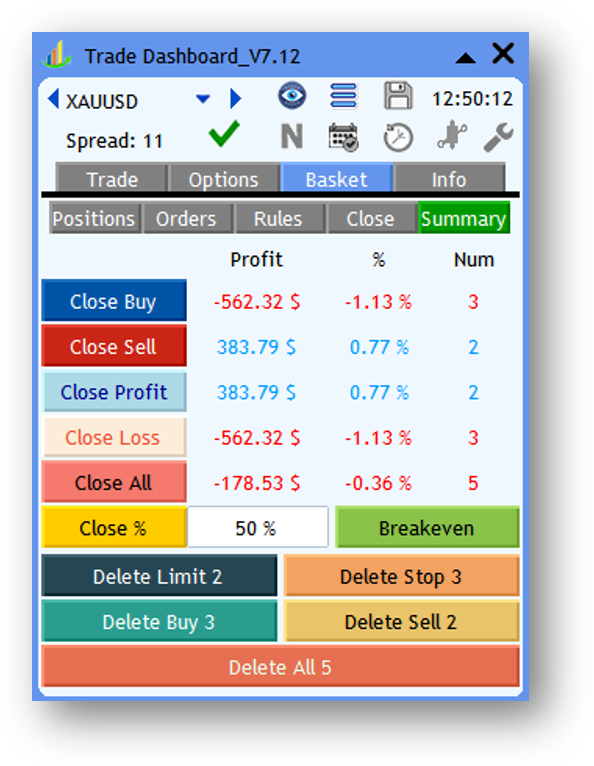
Task: Click the Delete Limit 2 button
Action: 159,575
